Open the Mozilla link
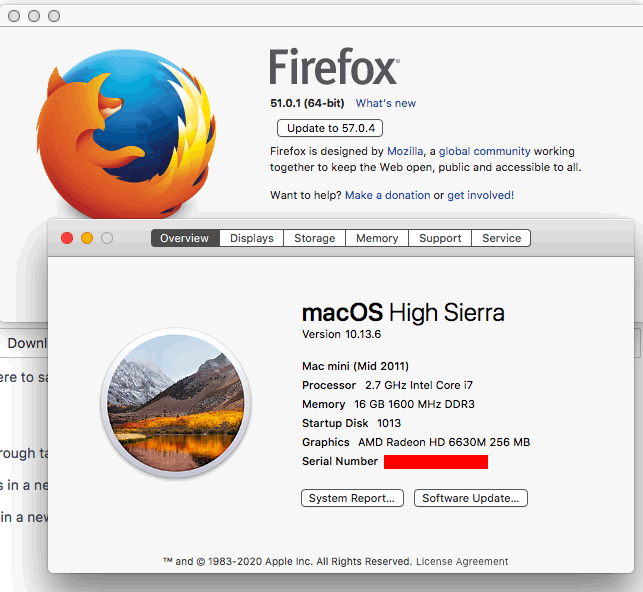This screenshot has height=592, width=643. pyautogui.click(x=405, y=151)
